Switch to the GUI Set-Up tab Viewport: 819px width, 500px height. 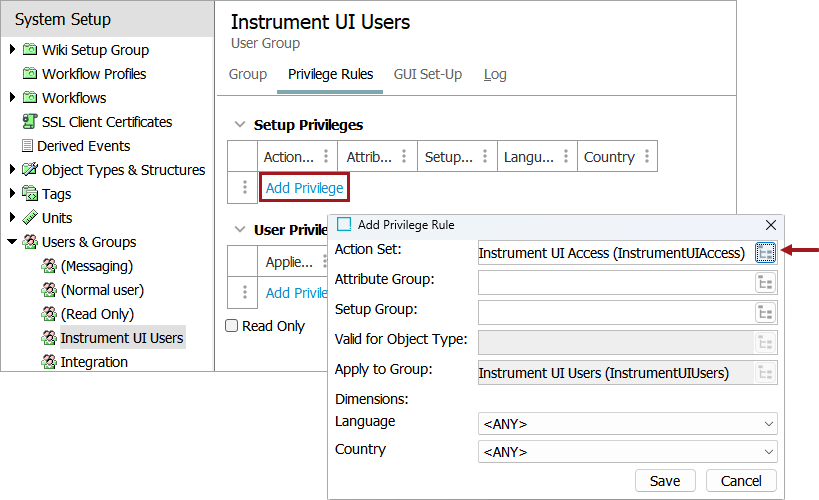[x=428, y=74]
